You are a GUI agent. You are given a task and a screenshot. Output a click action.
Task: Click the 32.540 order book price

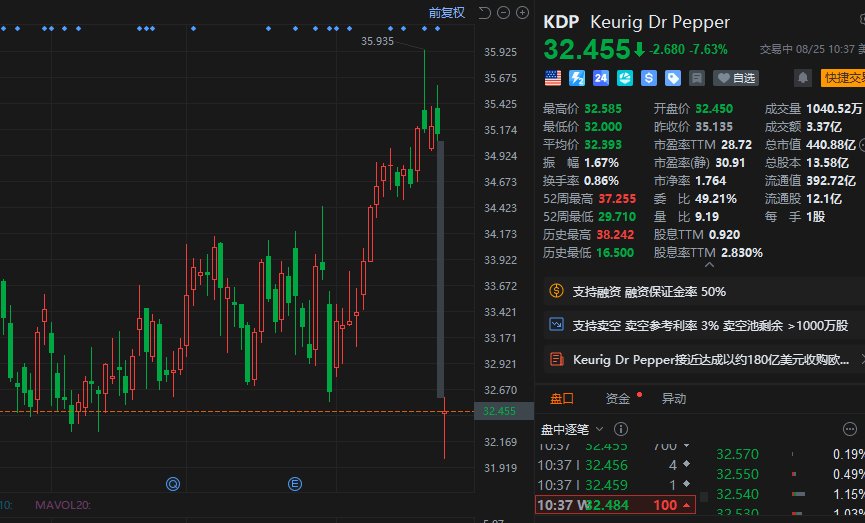737,494
